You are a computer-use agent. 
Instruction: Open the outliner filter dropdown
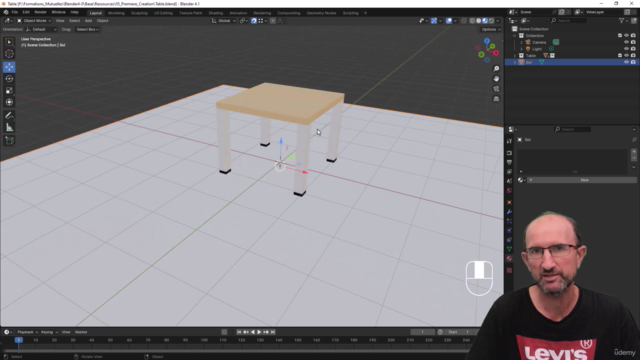[x=623, y=20]
